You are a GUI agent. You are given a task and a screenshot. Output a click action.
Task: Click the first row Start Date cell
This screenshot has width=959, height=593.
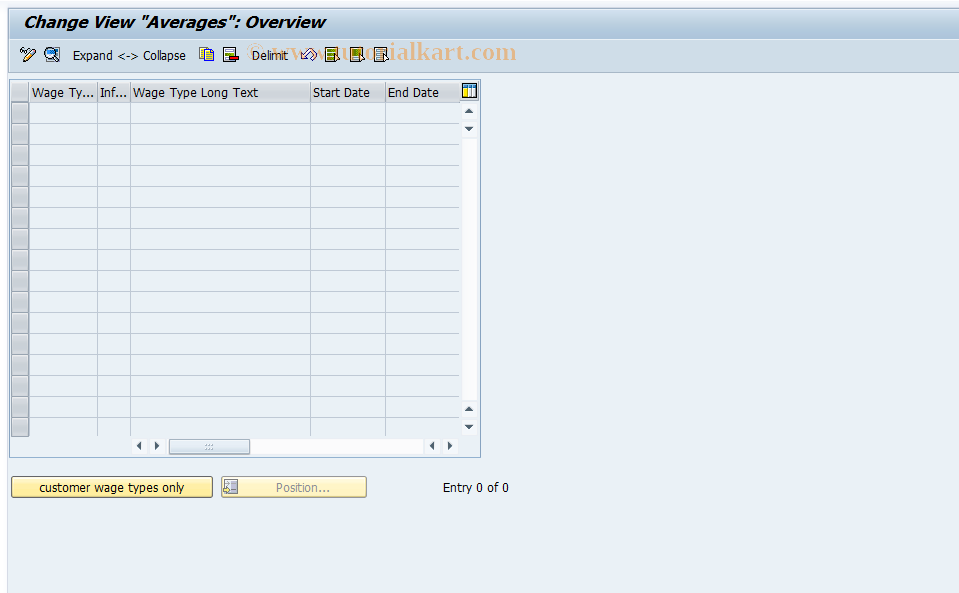pyautogui.click(x=347, y=113)
